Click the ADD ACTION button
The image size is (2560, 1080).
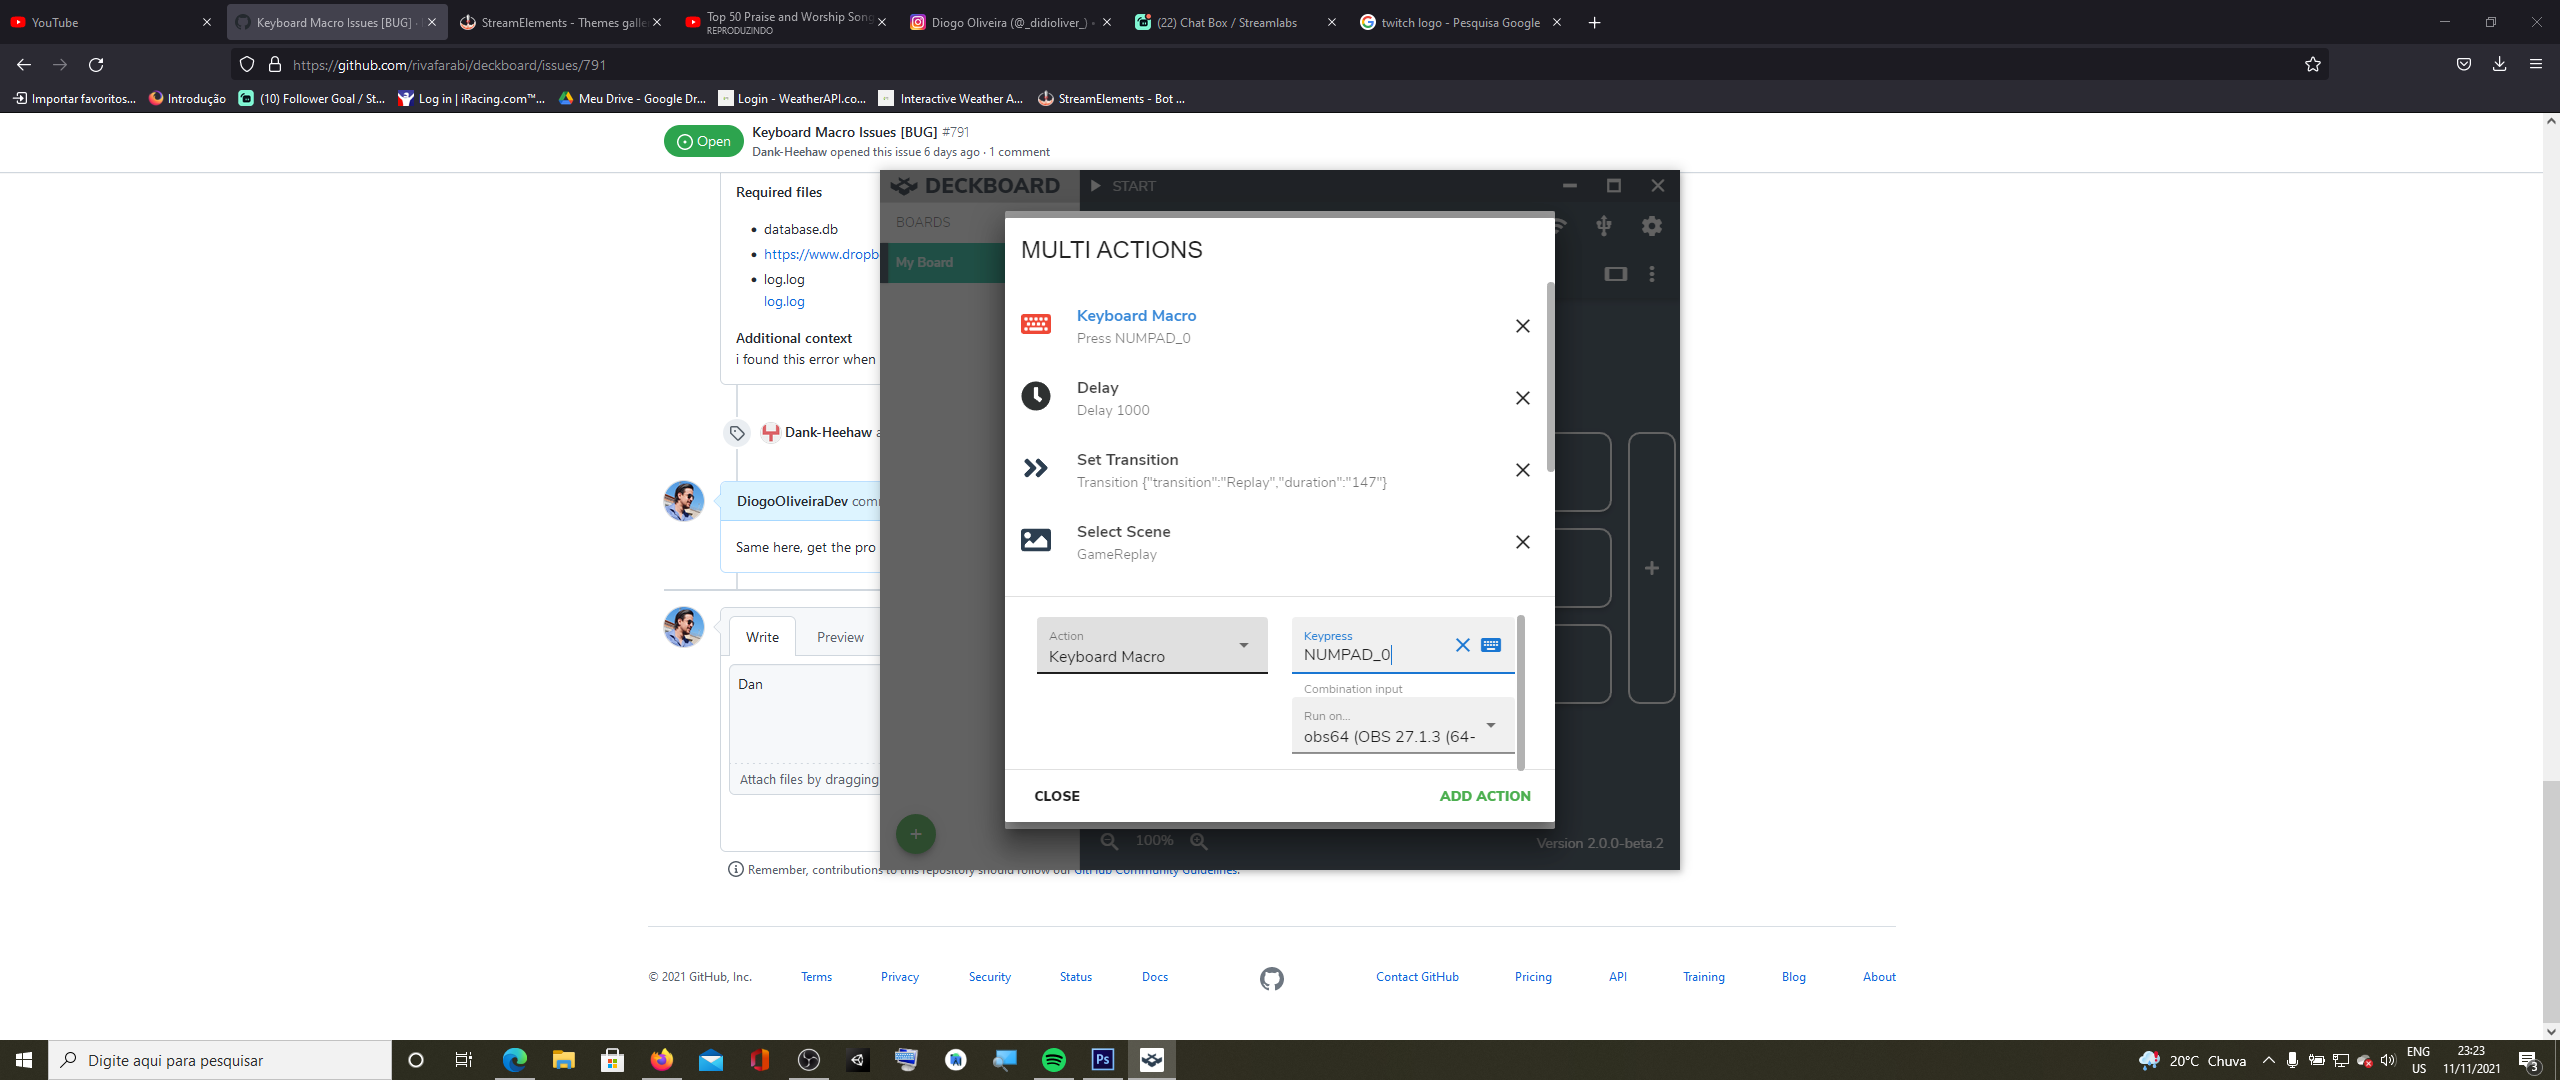click(x=1485, y=796)
